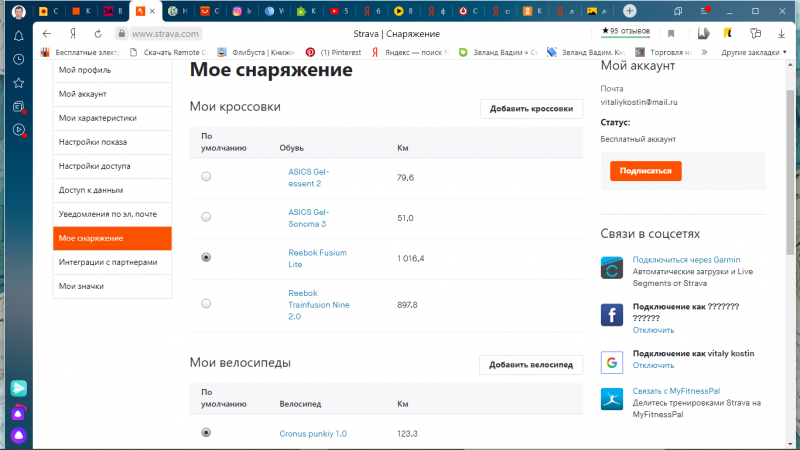Click Связать с MyFitnessPal link
This screenshot has width=800, height=450.
coord(676,391)
